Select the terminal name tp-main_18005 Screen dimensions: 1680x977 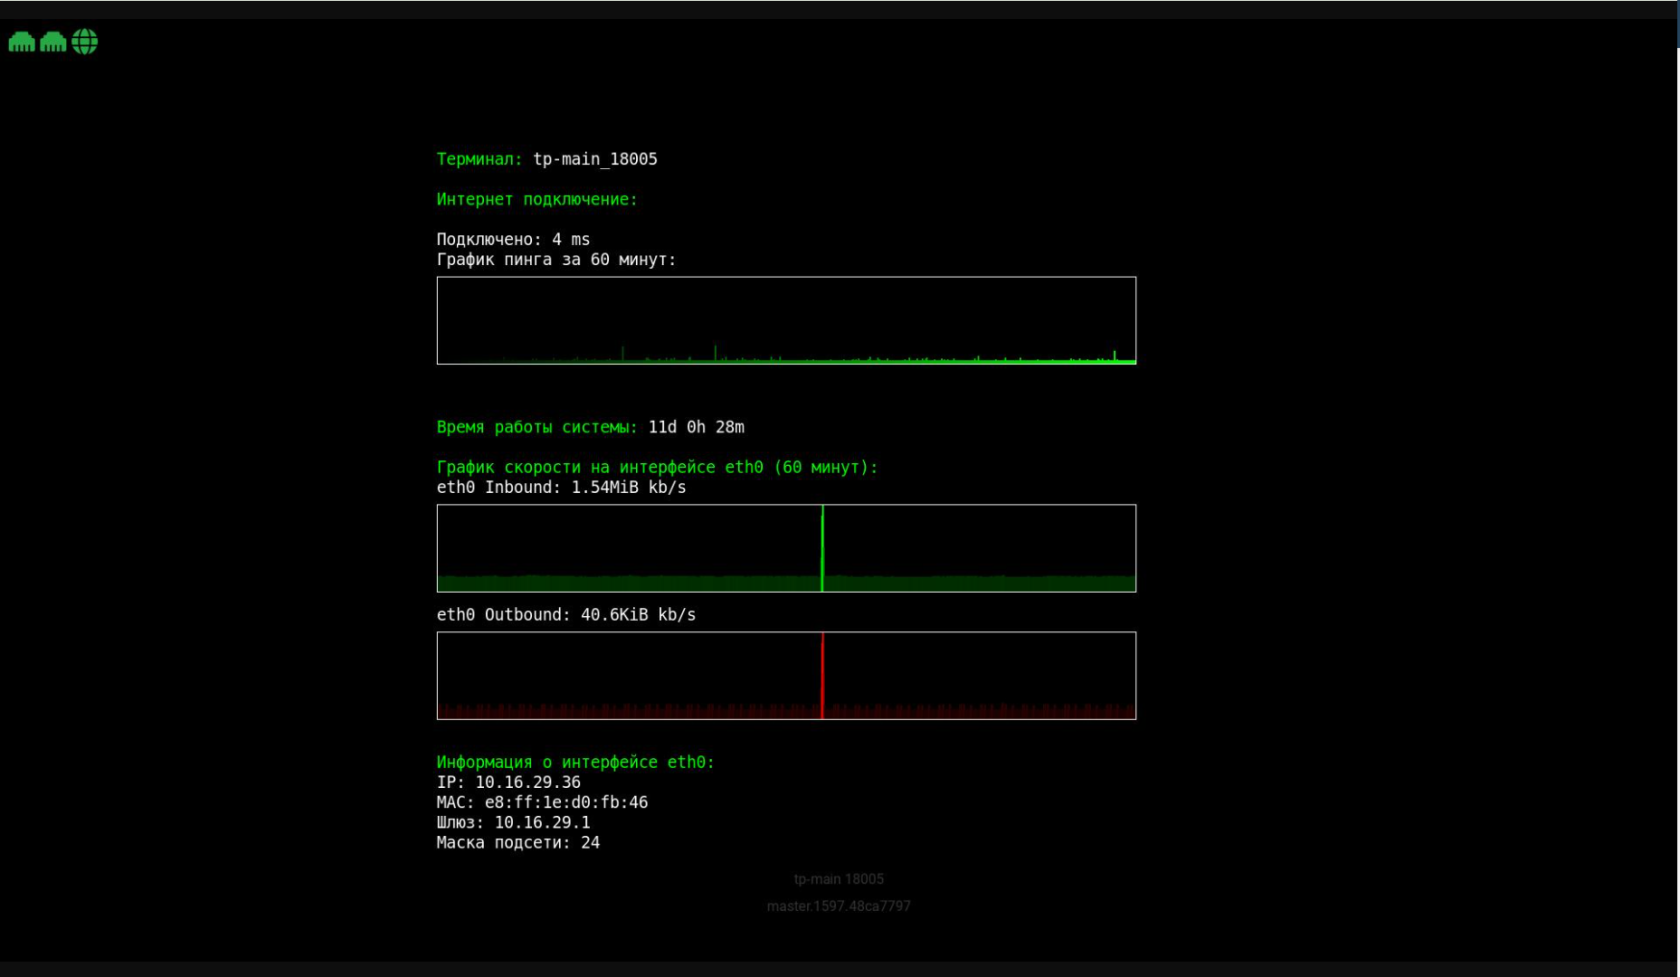pyautogui.click(x=595, y=159)
